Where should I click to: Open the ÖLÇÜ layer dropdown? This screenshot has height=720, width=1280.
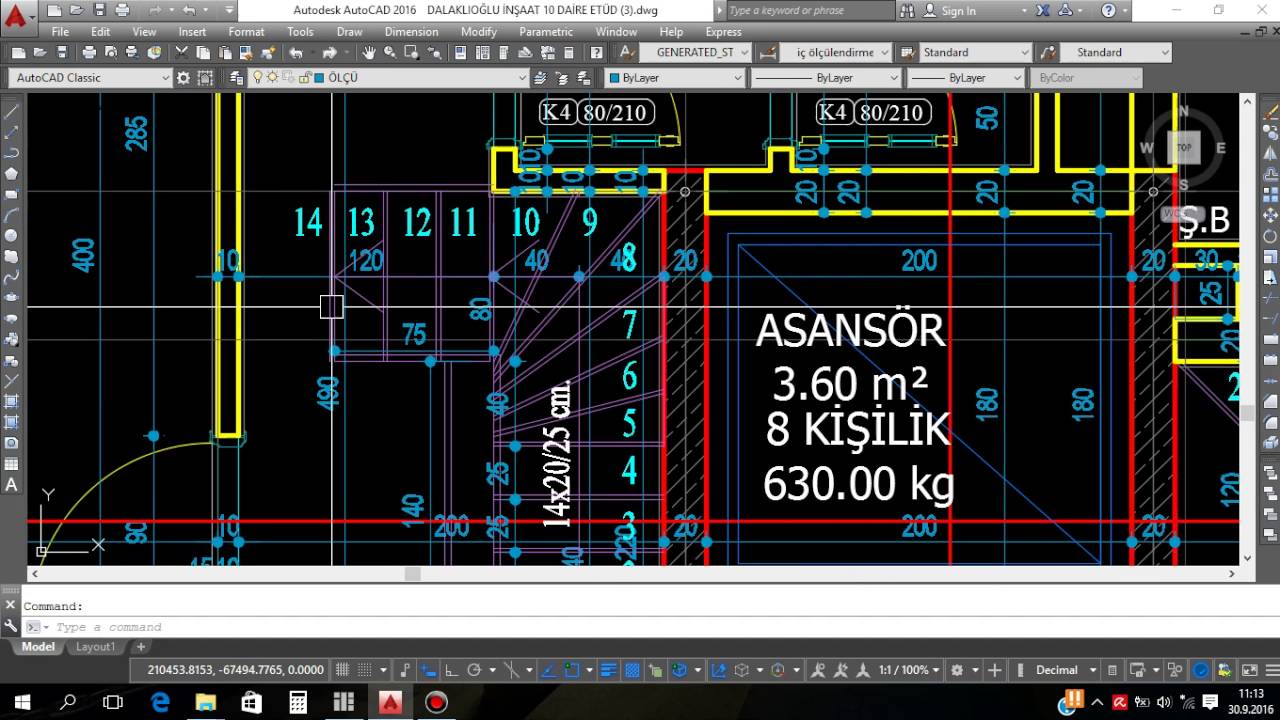522,77
